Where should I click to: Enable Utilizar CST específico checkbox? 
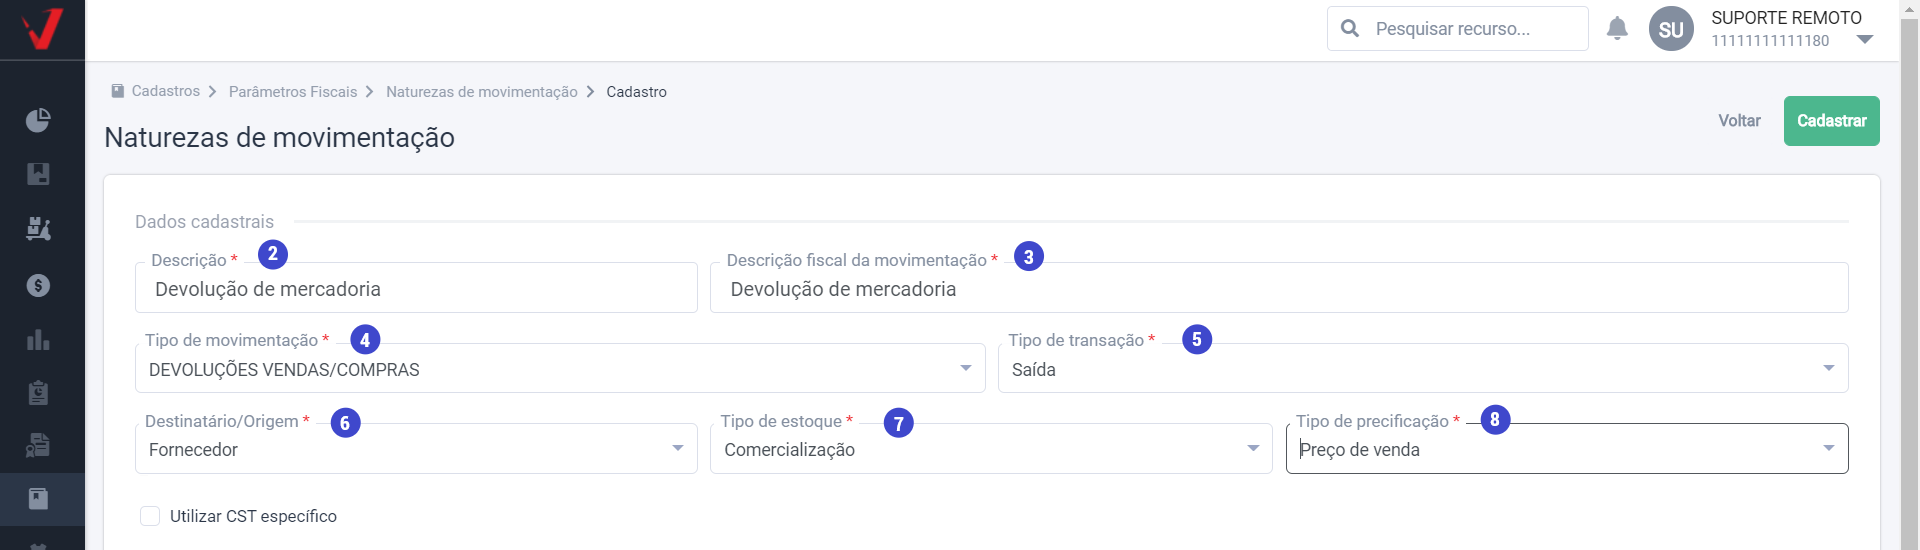[150, 516]
